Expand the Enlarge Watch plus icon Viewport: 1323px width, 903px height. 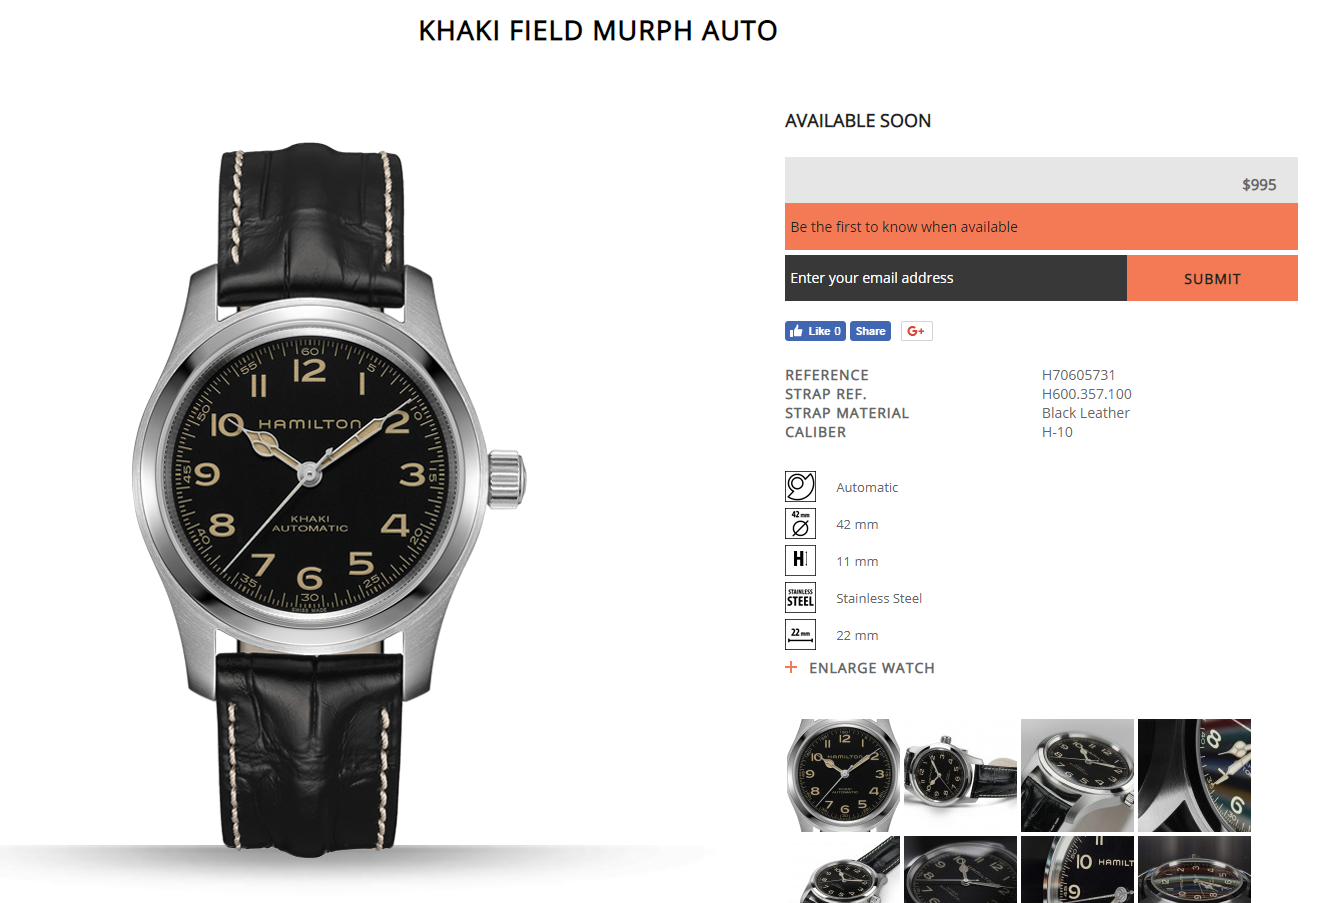tap(791, 667)
